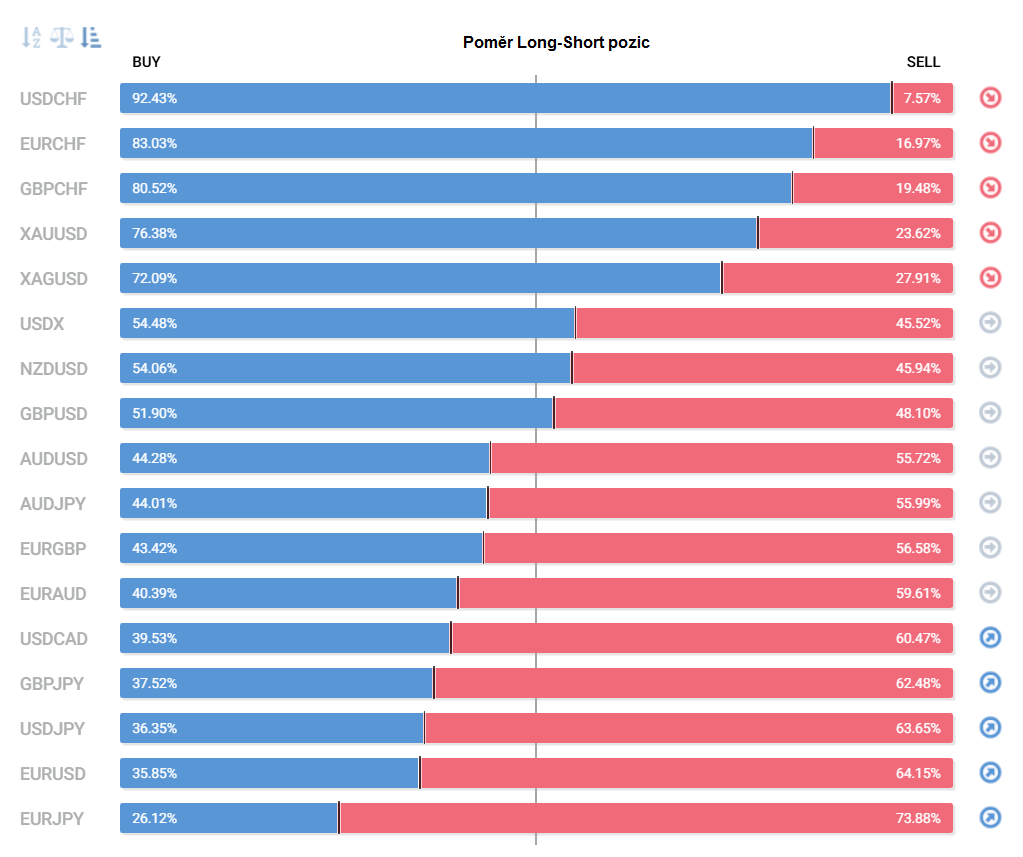Click the SELL column header
Viewport: 1023px width, 857px height.
click(x=923, y=62)
